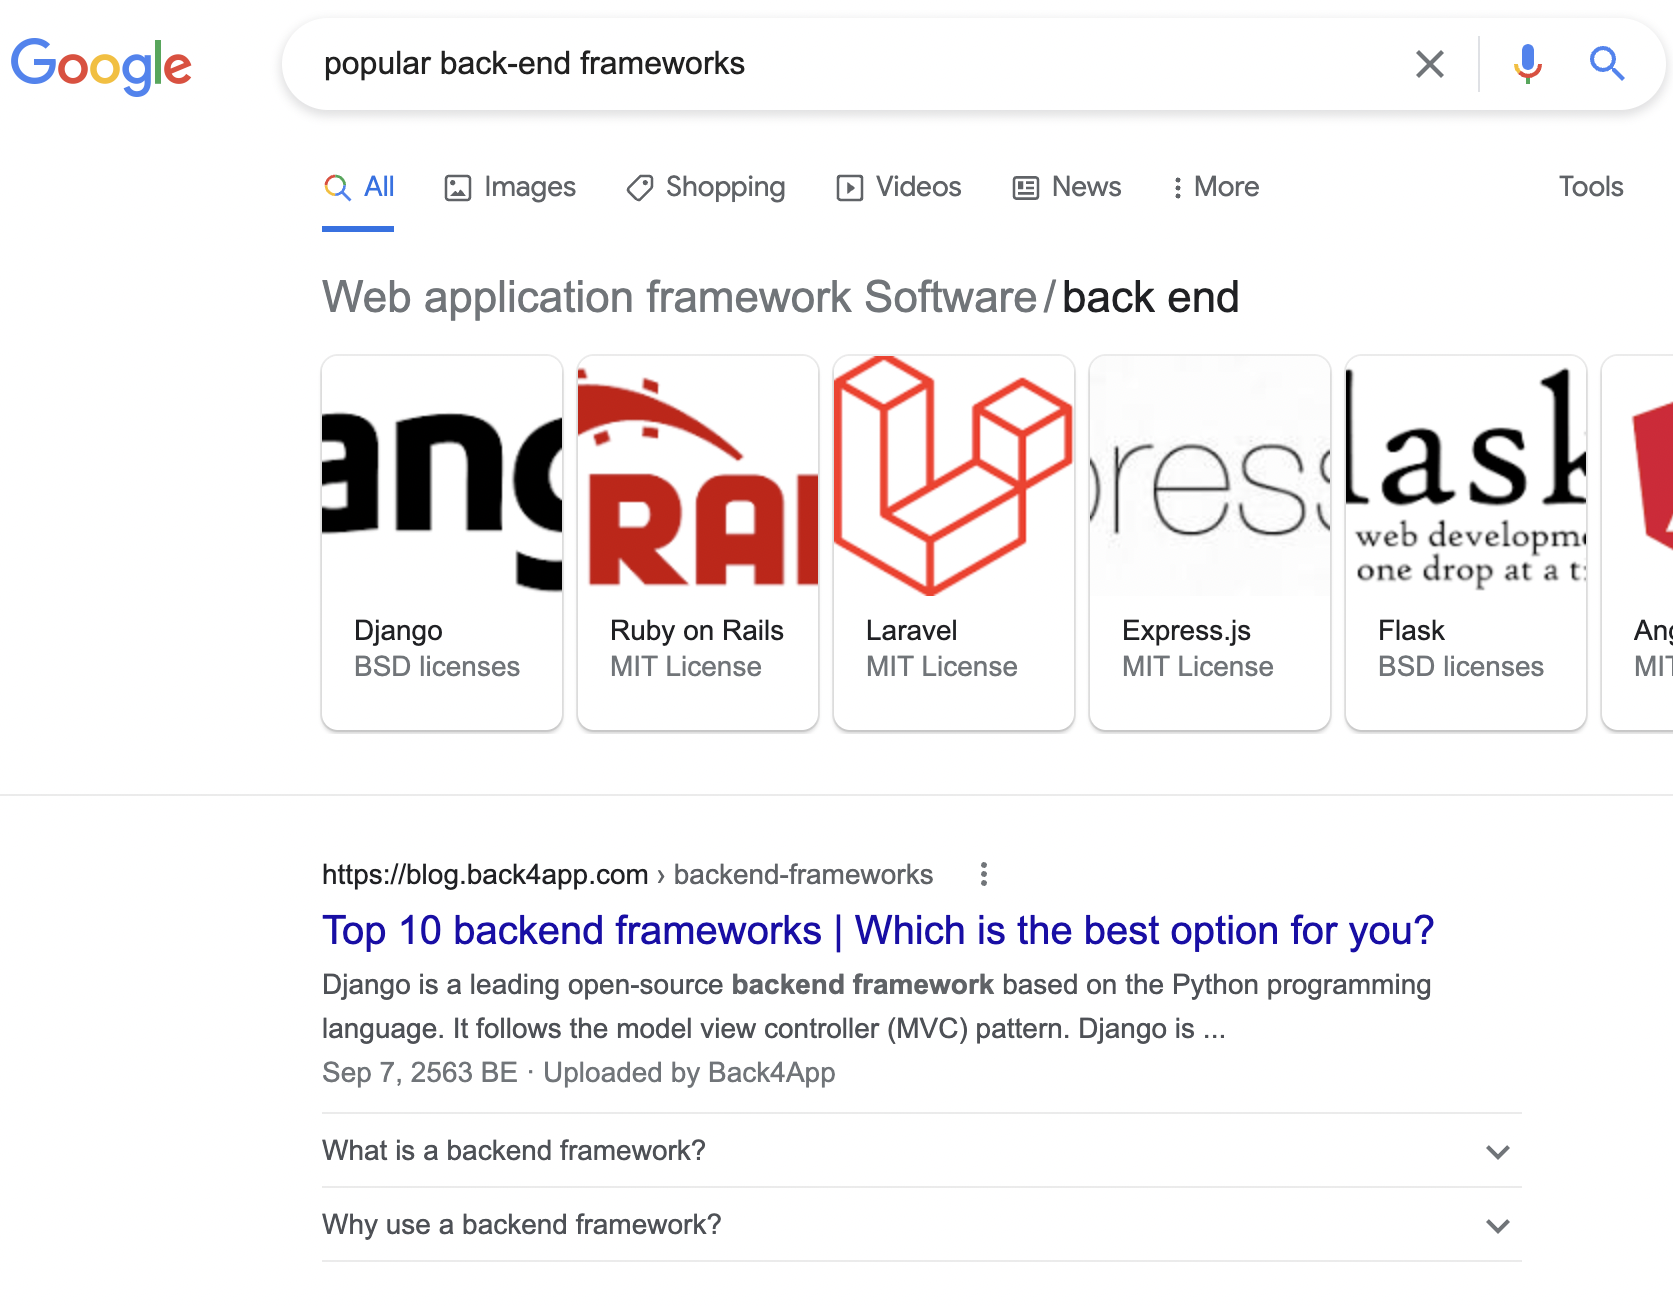Start voice search with the microphone icon

(1527, 64)
